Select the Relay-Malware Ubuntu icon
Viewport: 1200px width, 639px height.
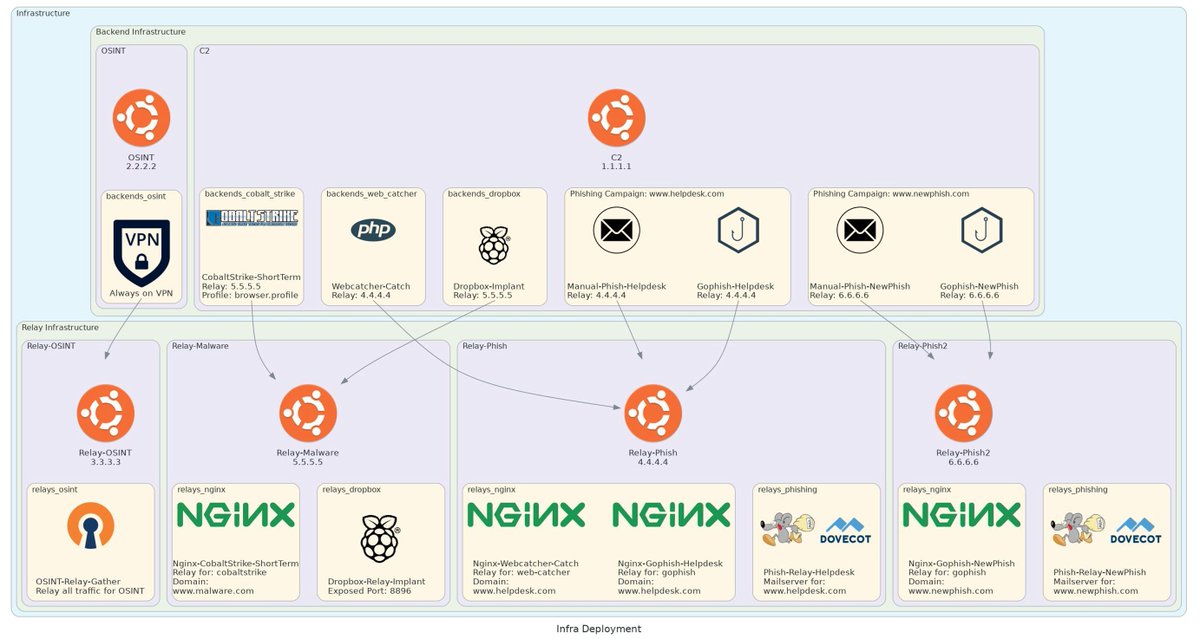pyautogui.click(x=308, y=413)
